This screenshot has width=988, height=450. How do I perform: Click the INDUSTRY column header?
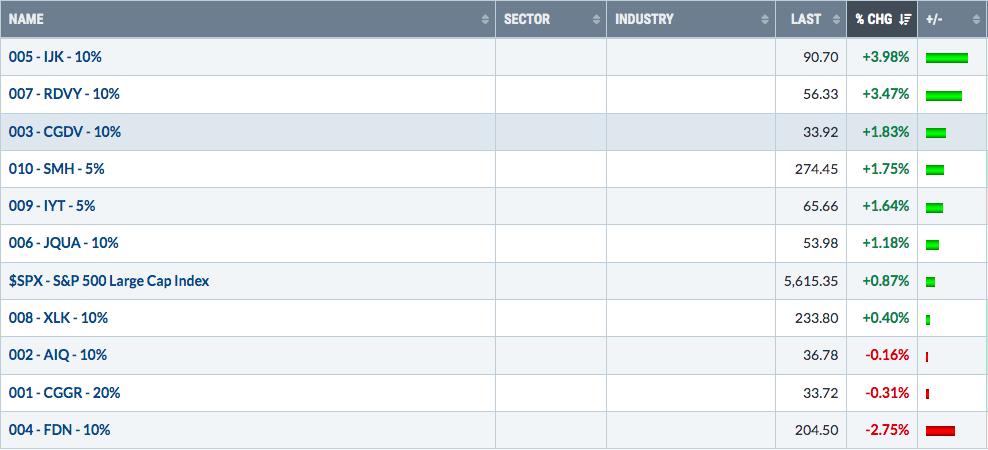point(644,20)
